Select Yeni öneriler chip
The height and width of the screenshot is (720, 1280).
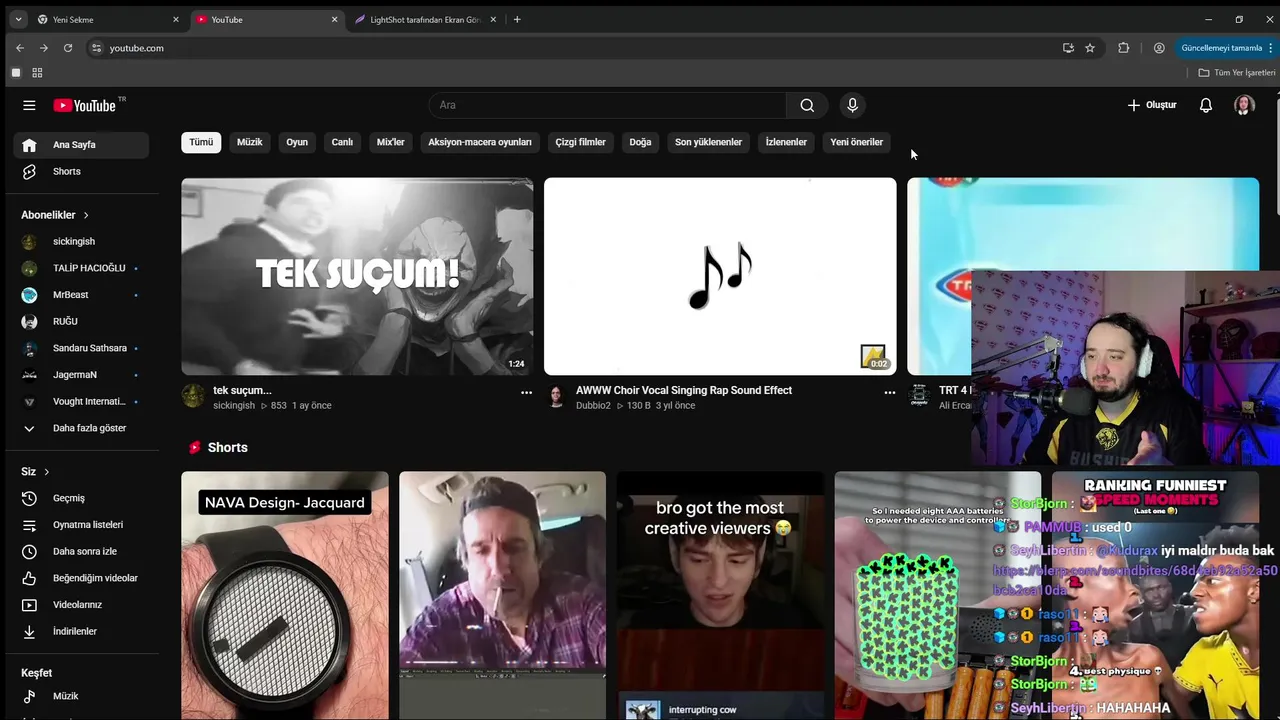[x=856, y=142]
